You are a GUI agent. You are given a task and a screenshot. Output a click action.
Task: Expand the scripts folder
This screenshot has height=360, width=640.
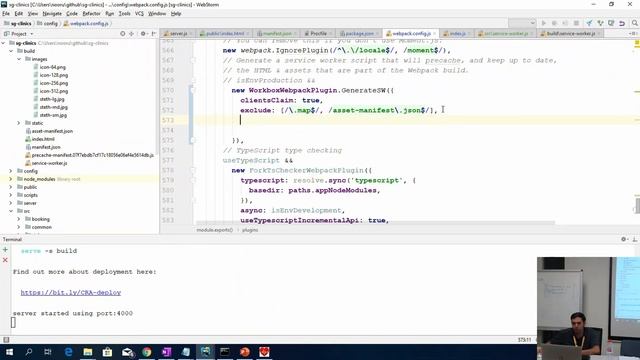point(11,195)
